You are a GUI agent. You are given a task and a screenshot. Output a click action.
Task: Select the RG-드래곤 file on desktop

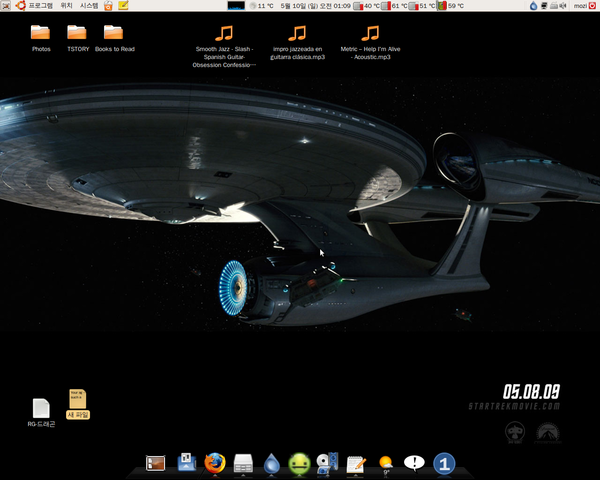[x=41, y=413]
